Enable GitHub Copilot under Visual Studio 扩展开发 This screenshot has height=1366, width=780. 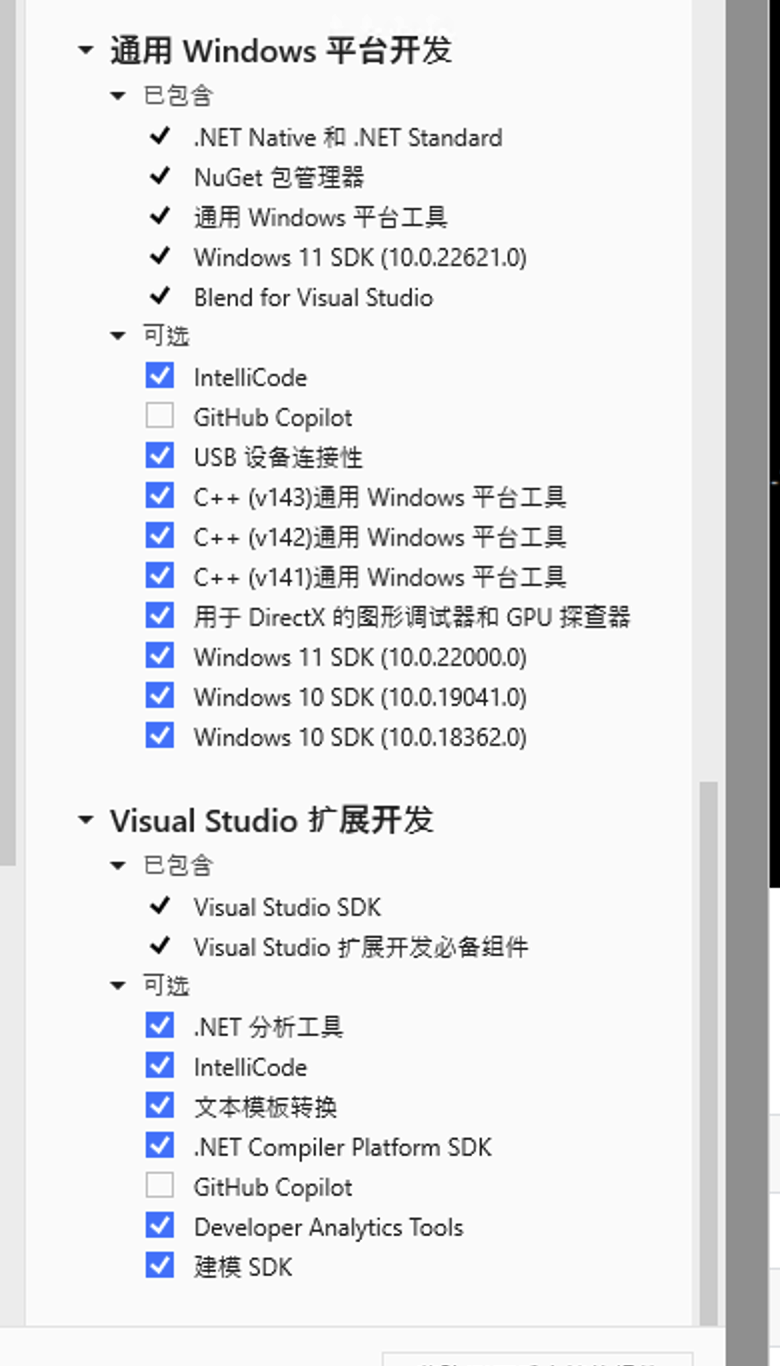click(x=159, y=1186)
